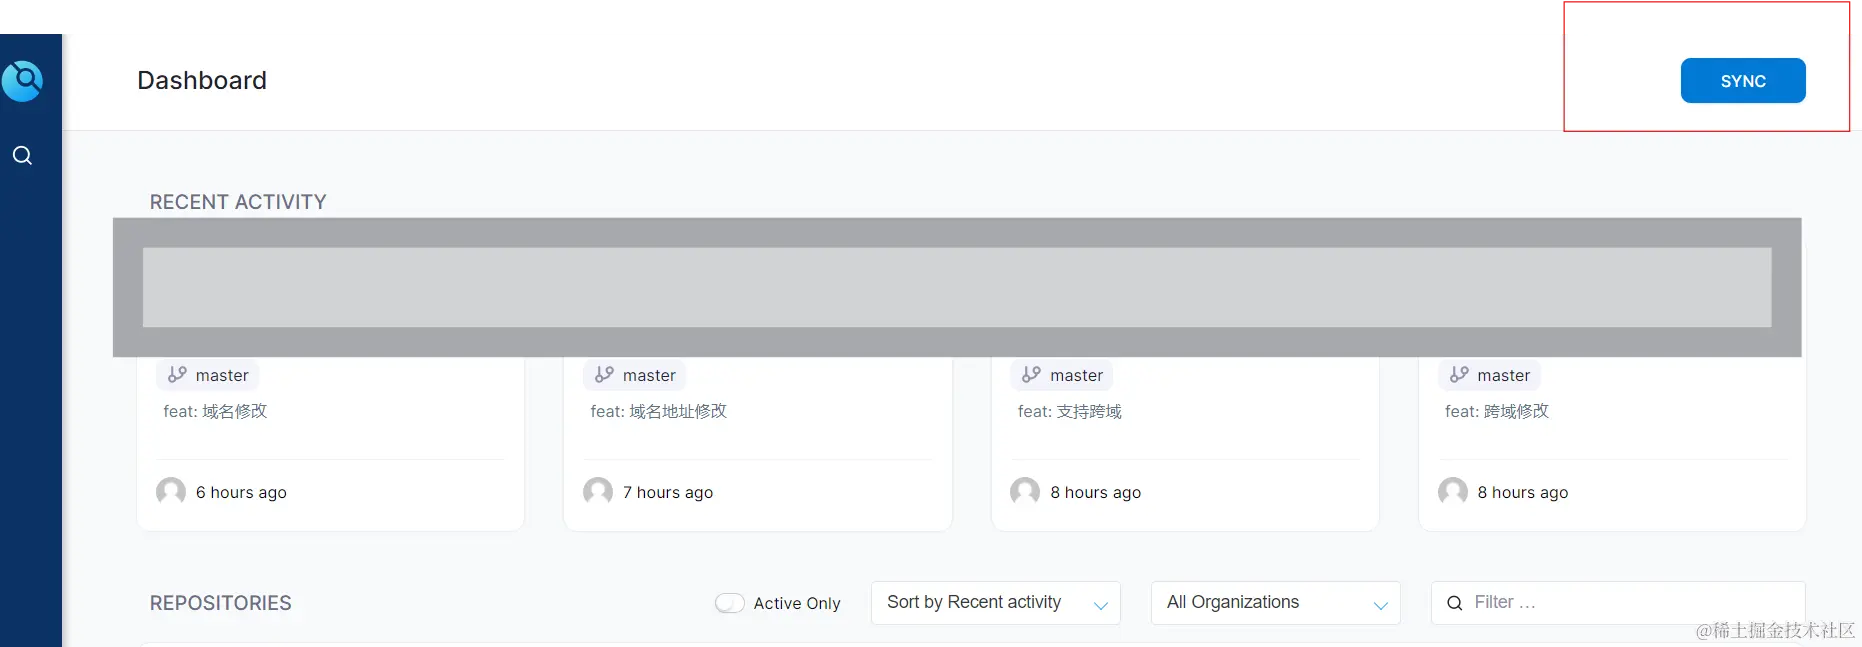The image size is (1862, 647).
Task: Click the Drone logo icon in sidebar
Action: (22, 81)
